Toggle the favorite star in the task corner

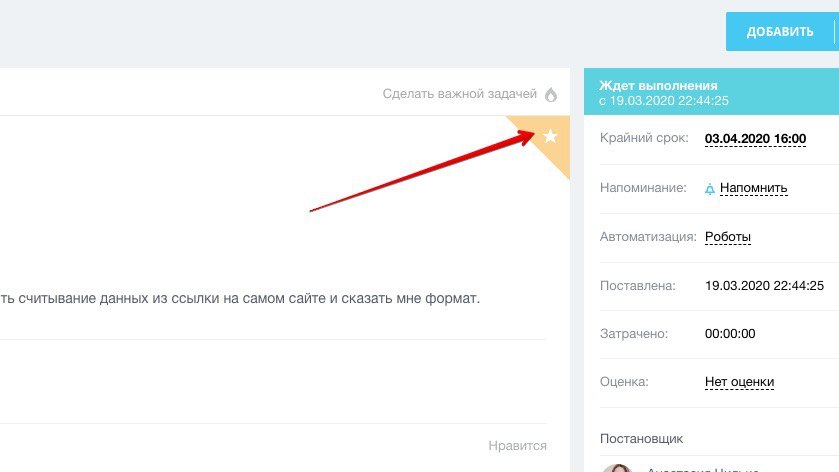tap(550, 136)
